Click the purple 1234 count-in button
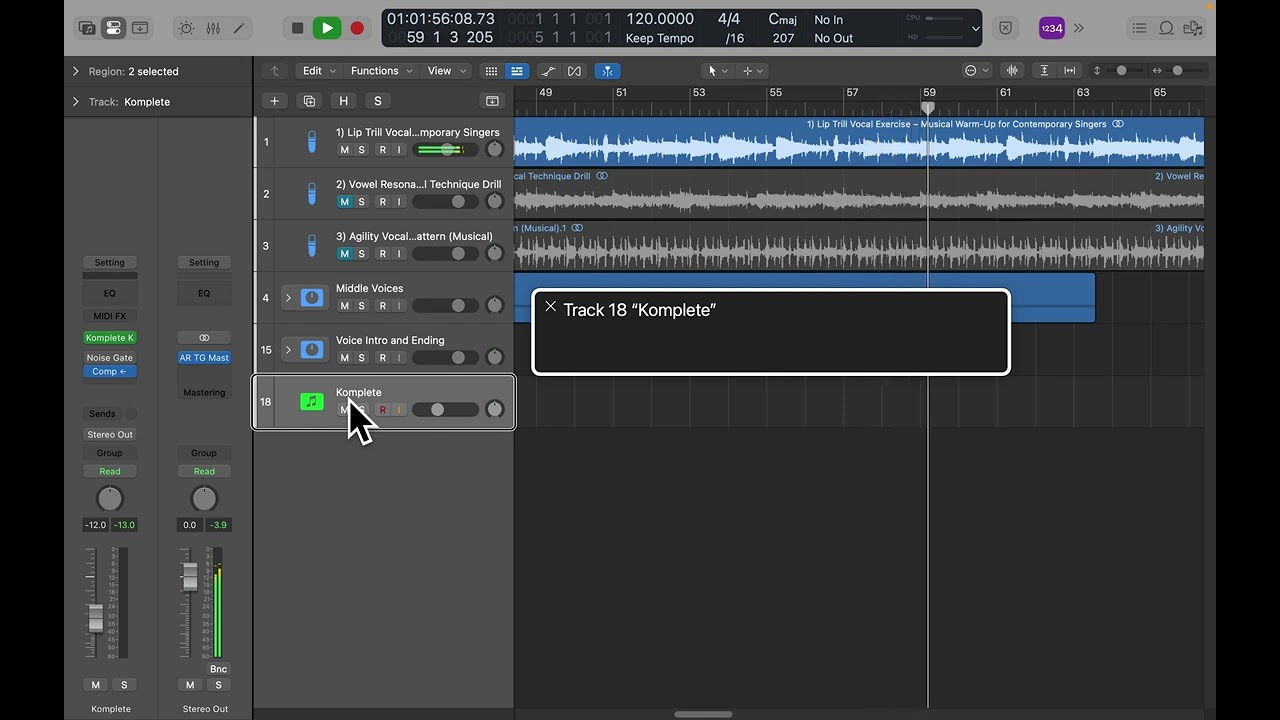Image resolution: width=1280 pixels, height=720 pixels. [x=1051, y=28]
